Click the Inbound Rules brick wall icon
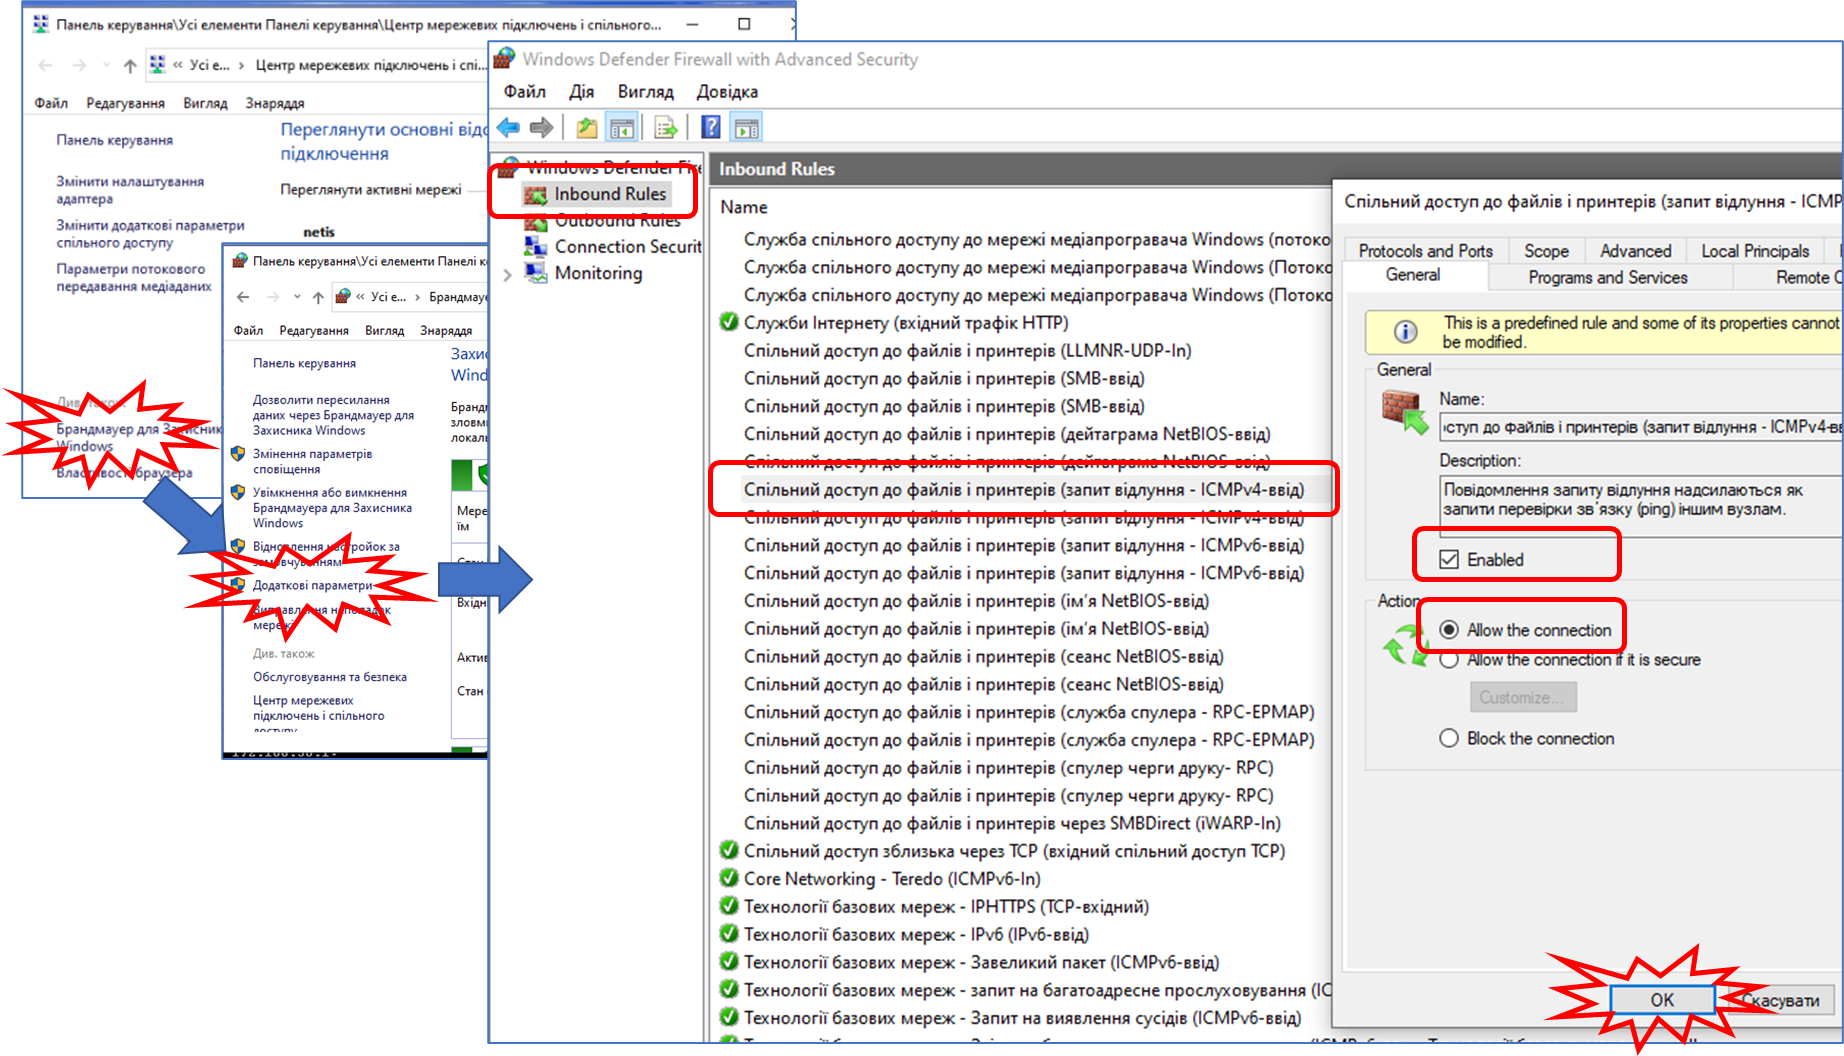Screen dimensions: 1844x1056 (x=536, y=194)
